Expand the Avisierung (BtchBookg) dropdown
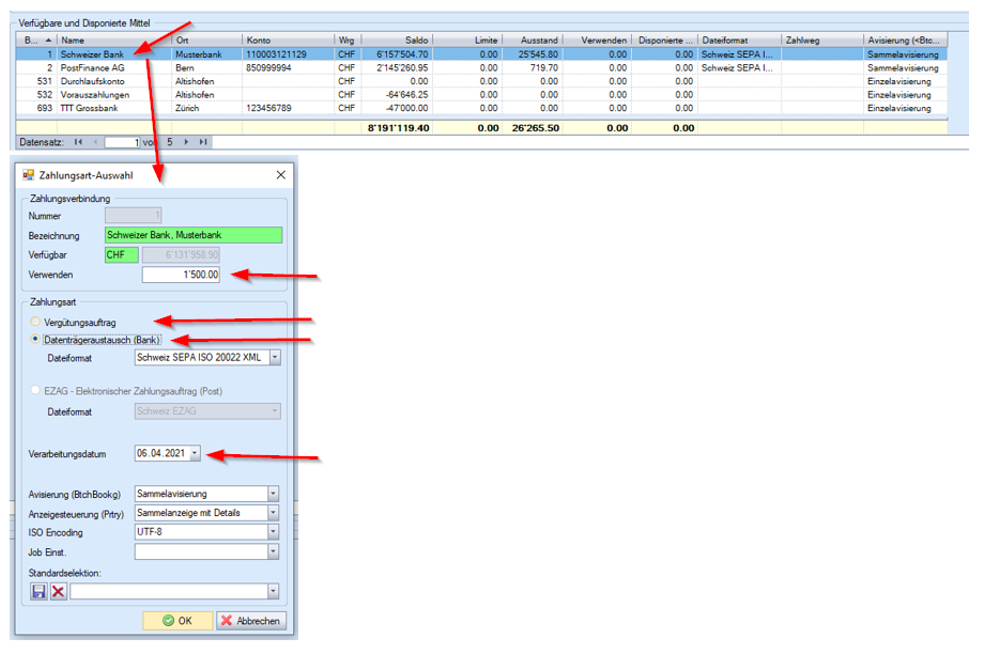981x649 pixels. [273, 493]
